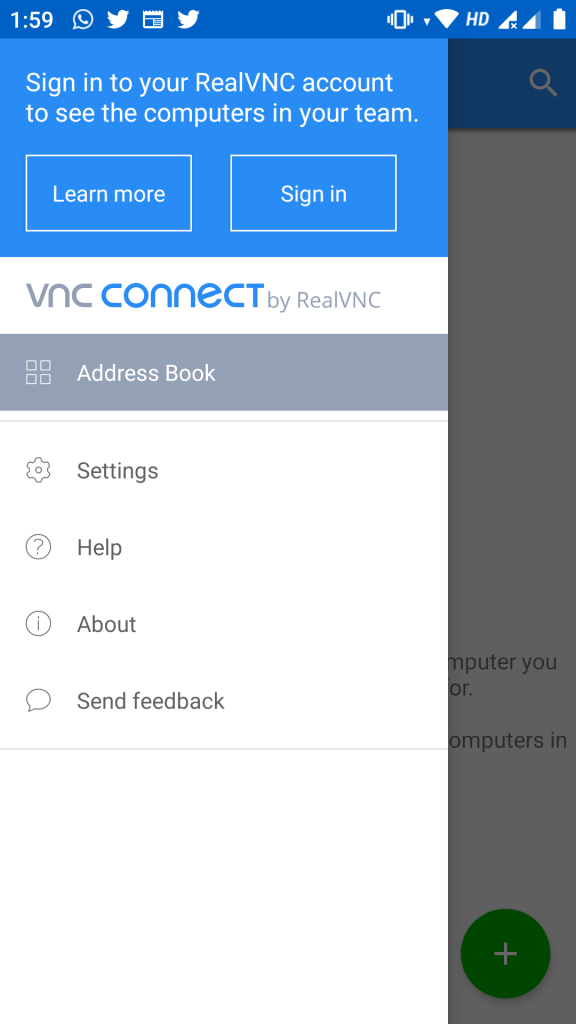Tap the search magnifier icon
The width and height of the screenshot is (576, 1024).
(543, 83)
